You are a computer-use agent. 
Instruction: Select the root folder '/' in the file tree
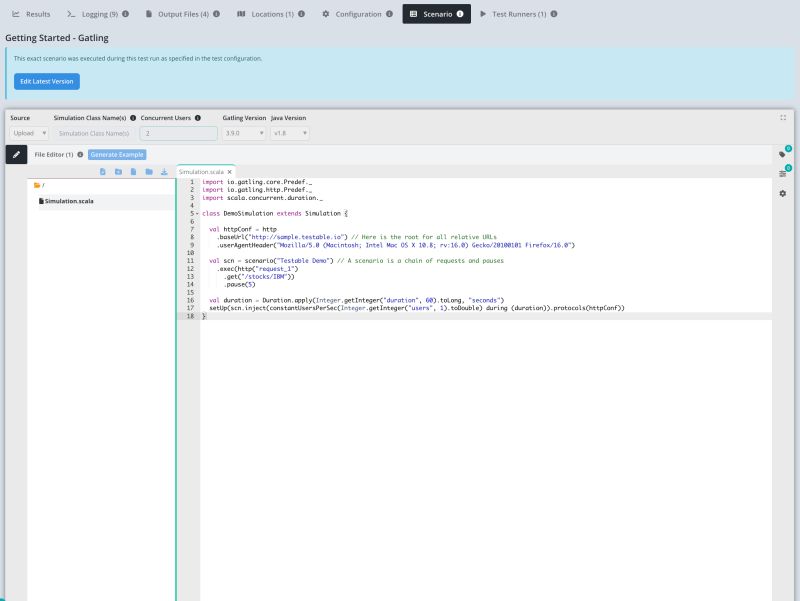coord(39,186)
